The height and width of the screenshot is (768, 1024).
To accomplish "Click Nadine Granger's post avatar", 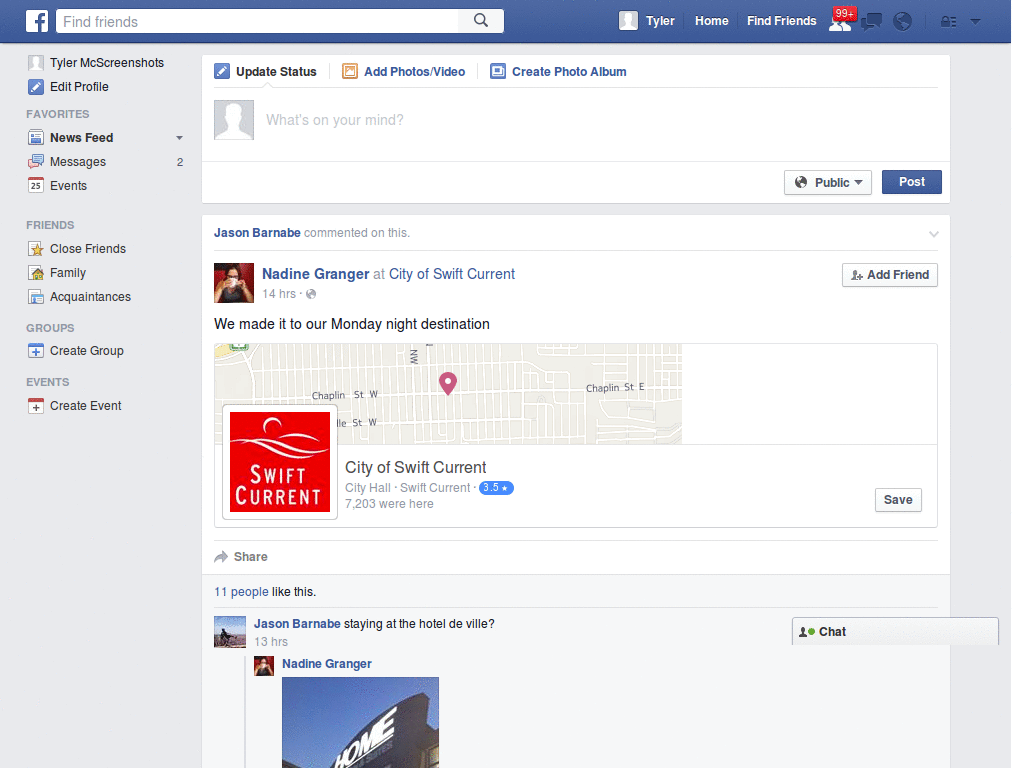I will coord(234,283).
